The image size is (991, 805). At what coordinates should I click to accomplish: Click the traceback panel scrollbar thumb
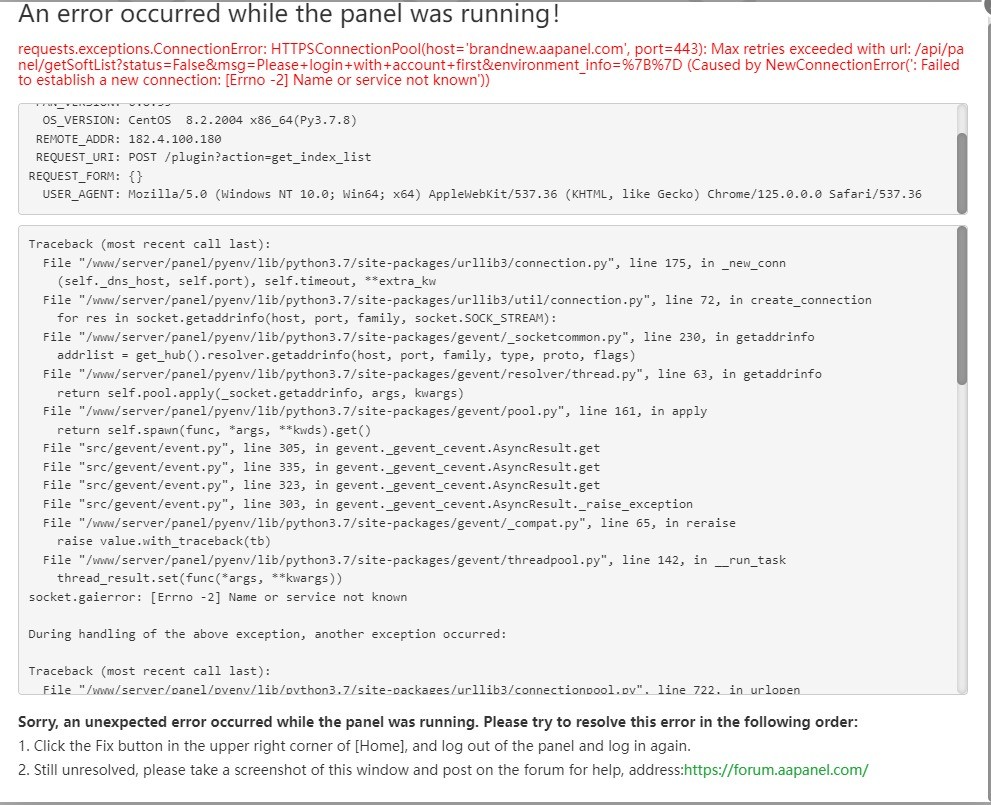click(962, 305)
